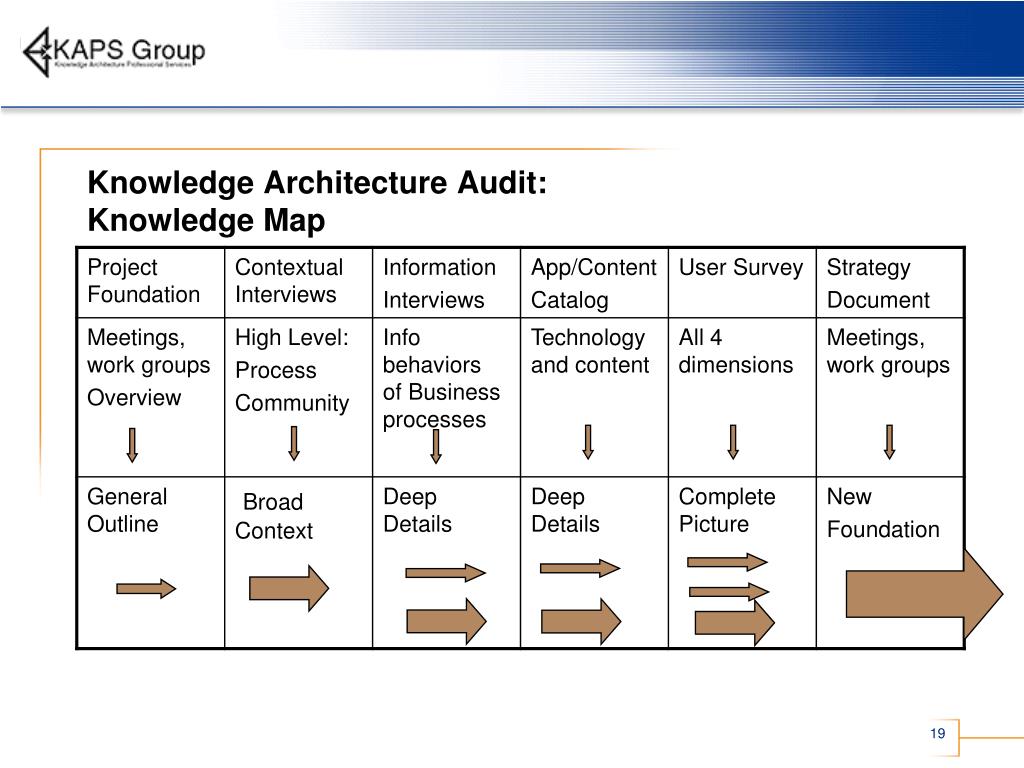
Task: Select the 'Strategy Document' header cell
Action: (890, 283)
